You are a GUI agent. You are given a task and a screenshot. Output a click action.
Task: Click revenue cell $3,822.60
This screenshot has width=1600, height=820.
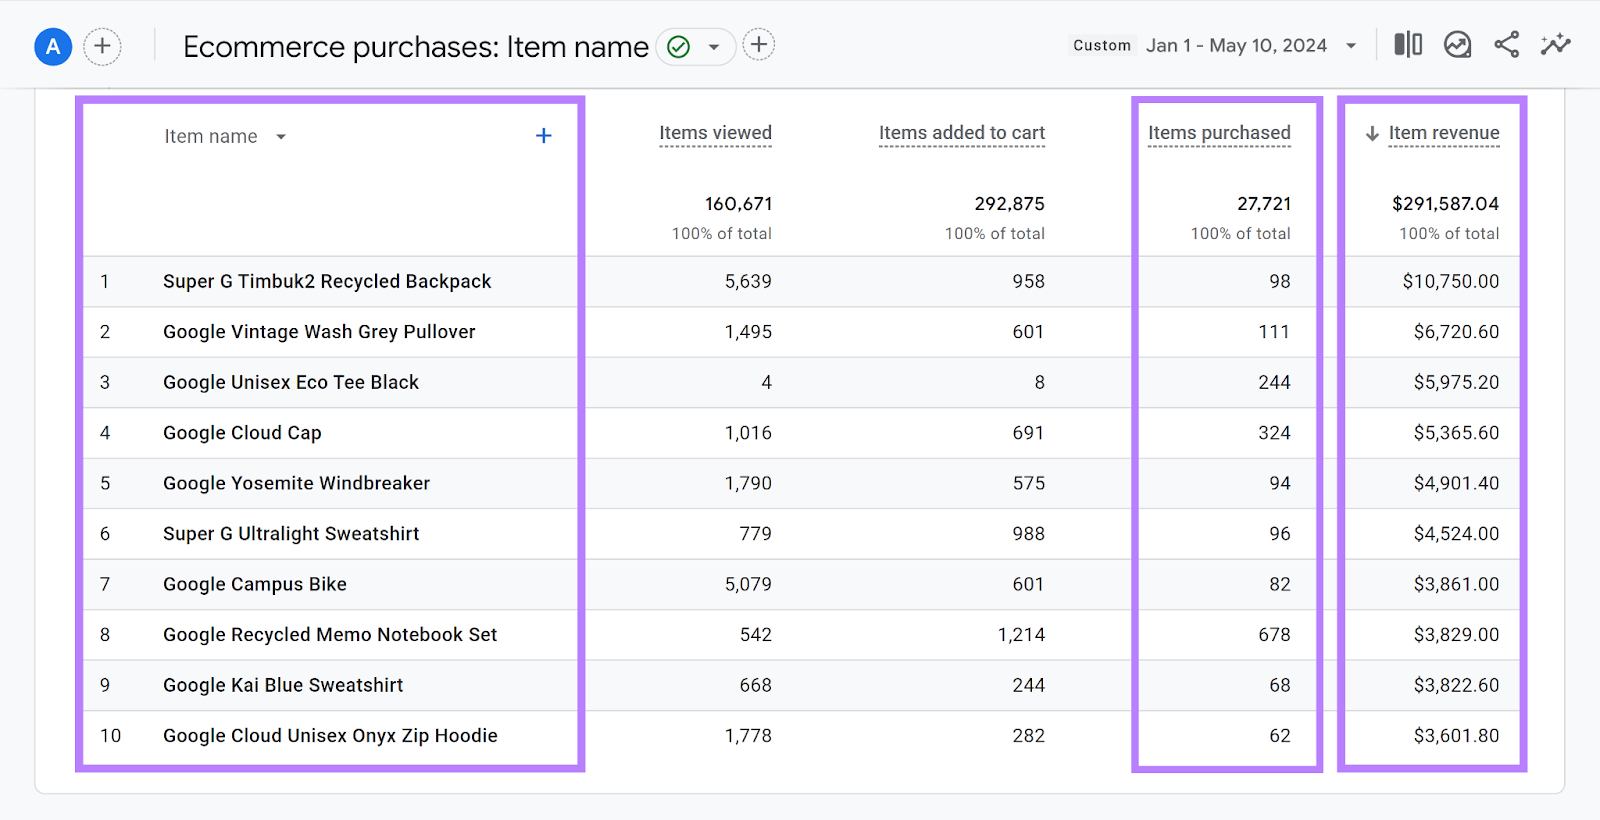[1456, 686]
